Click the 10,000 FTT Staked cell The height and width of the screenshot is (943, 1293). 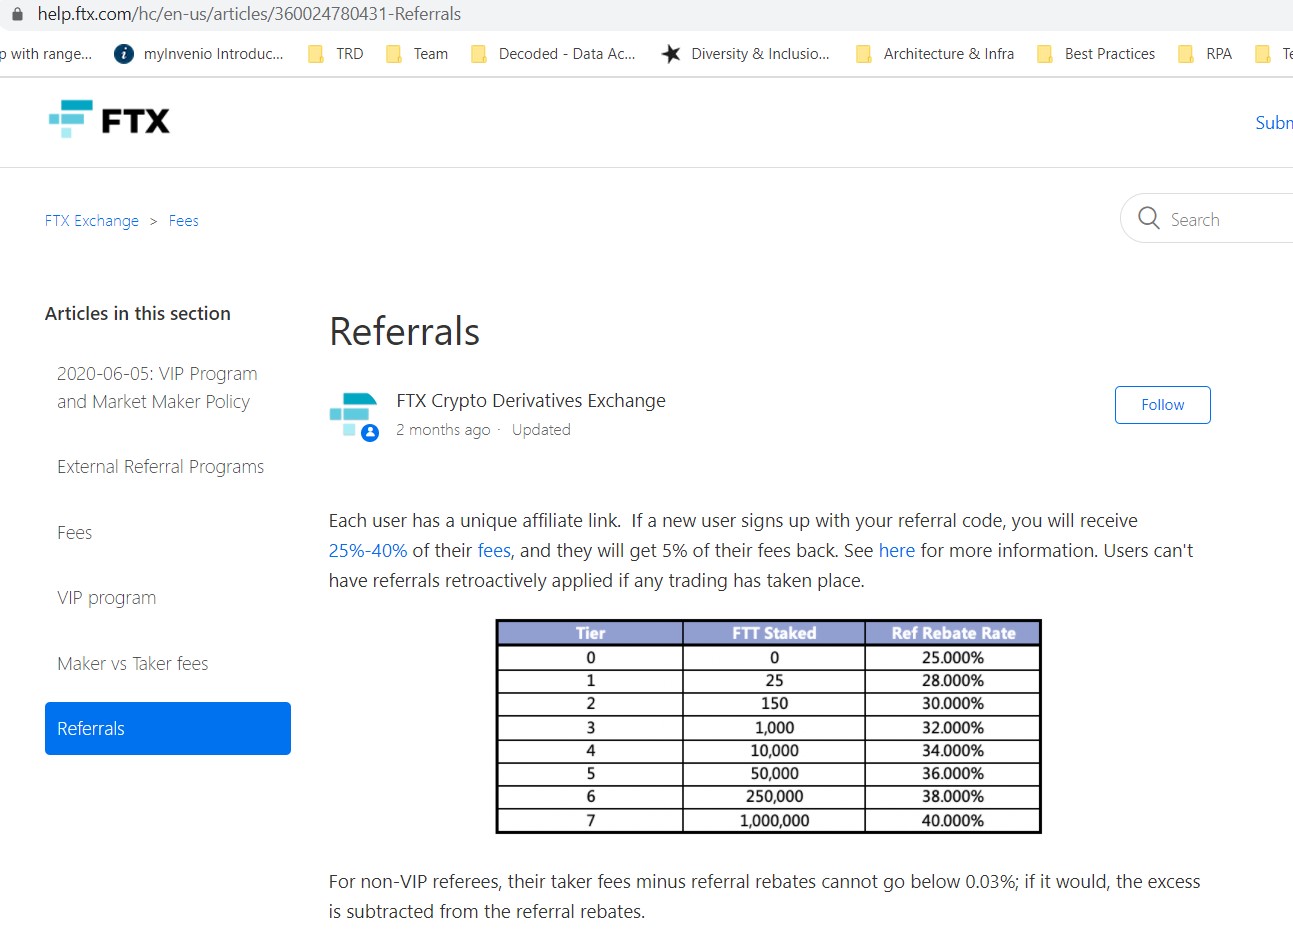tap(774, 751)
